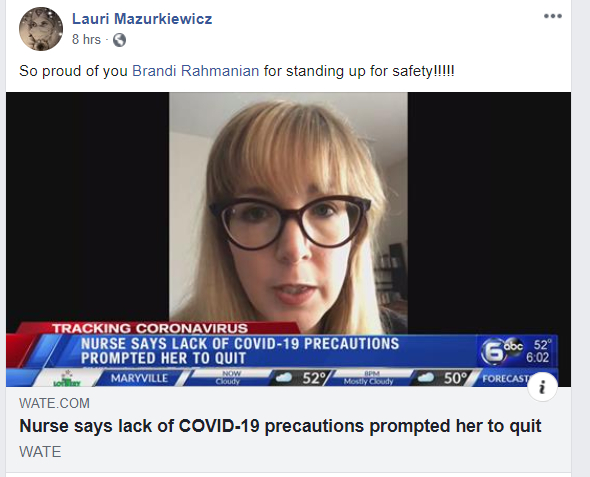Click the 6 abc station logo in the thumbnail
This screenshot has height=477, width=590.
502,351
